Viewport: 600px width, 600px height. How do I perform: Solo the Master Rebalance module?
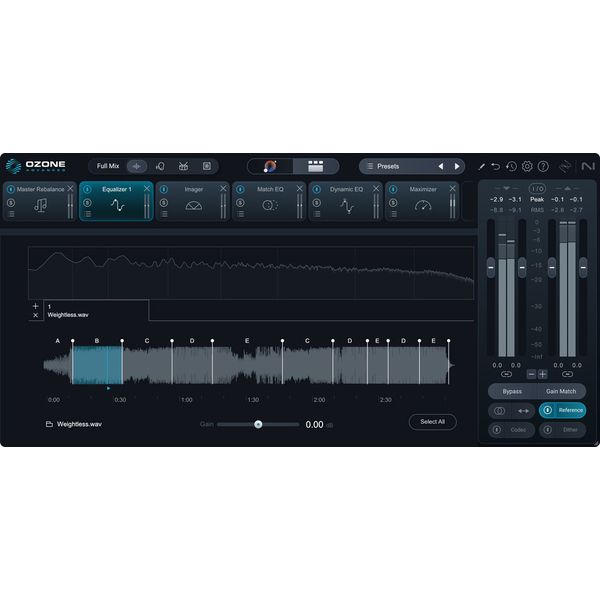(x=11, y=202)
